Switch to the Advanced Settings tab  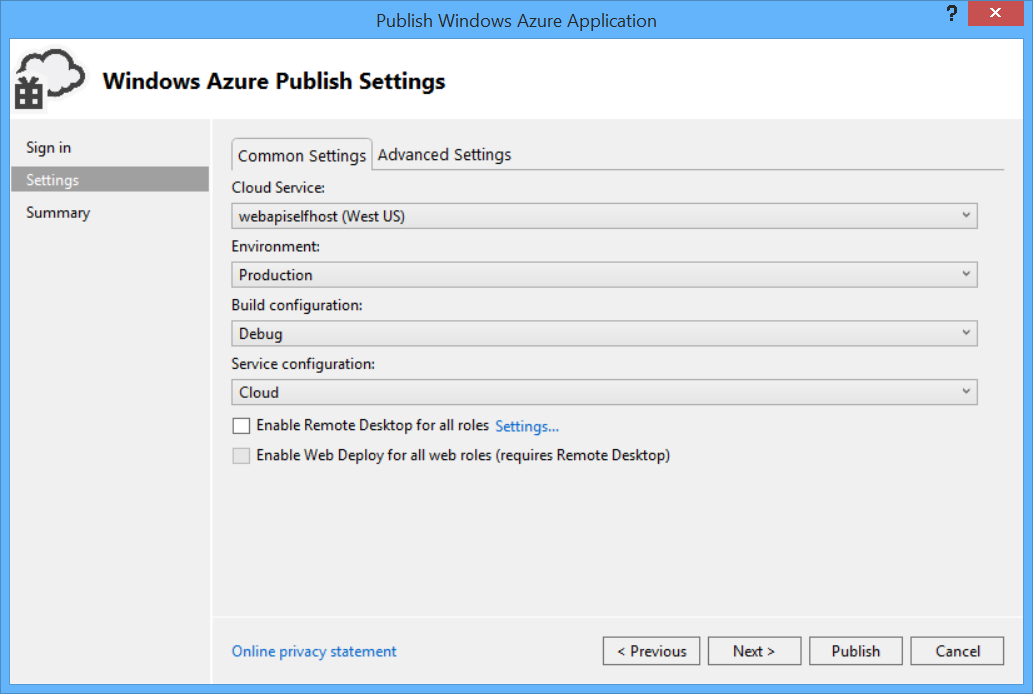pyautogui.click(x=444, y=154)
